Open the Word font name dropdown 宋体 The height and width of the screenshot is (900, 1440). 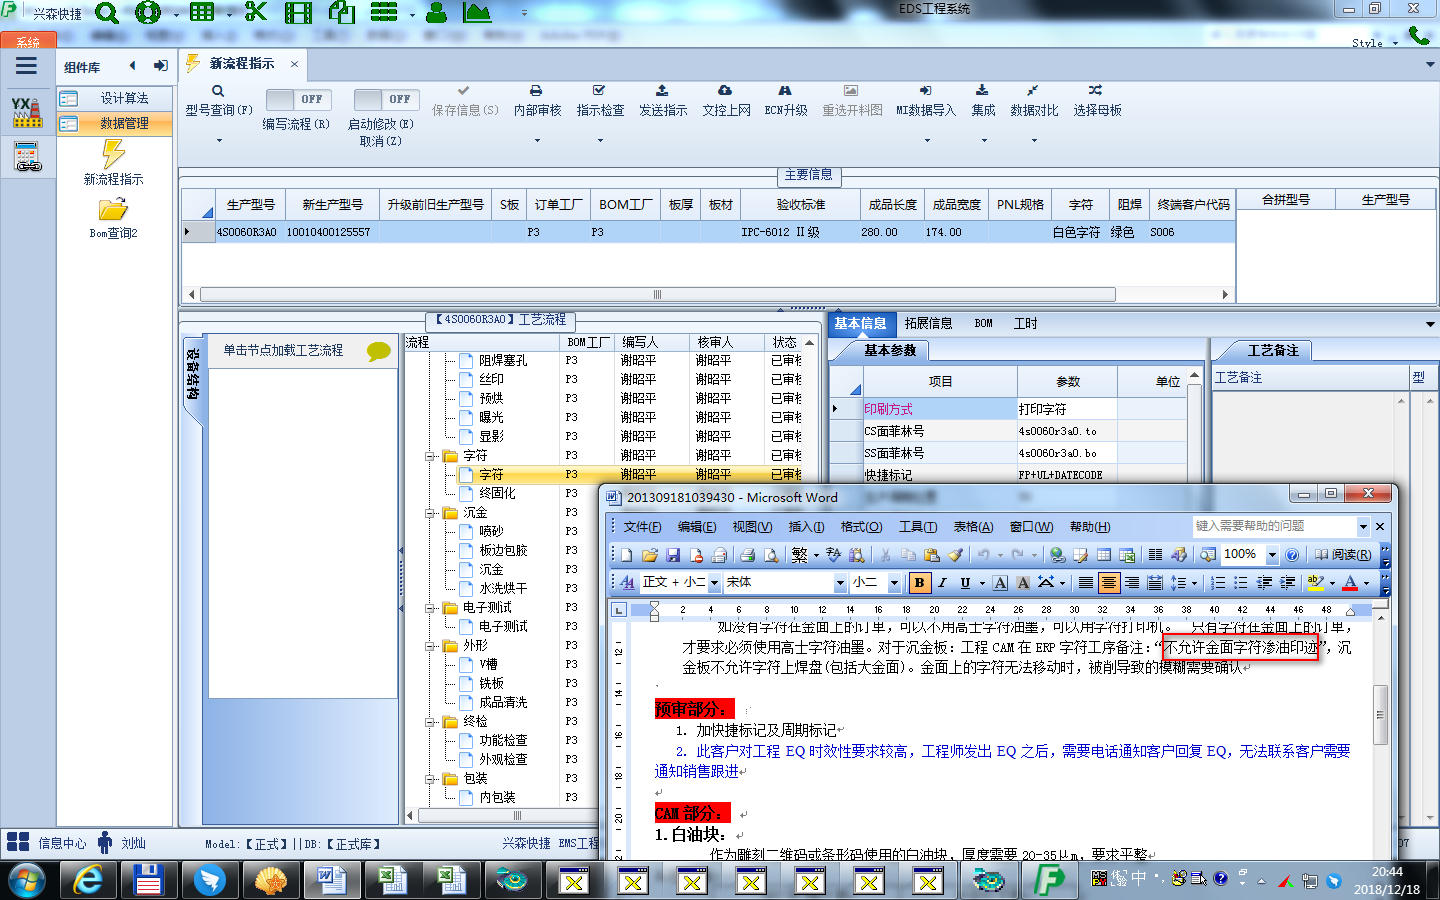(840, 582)
